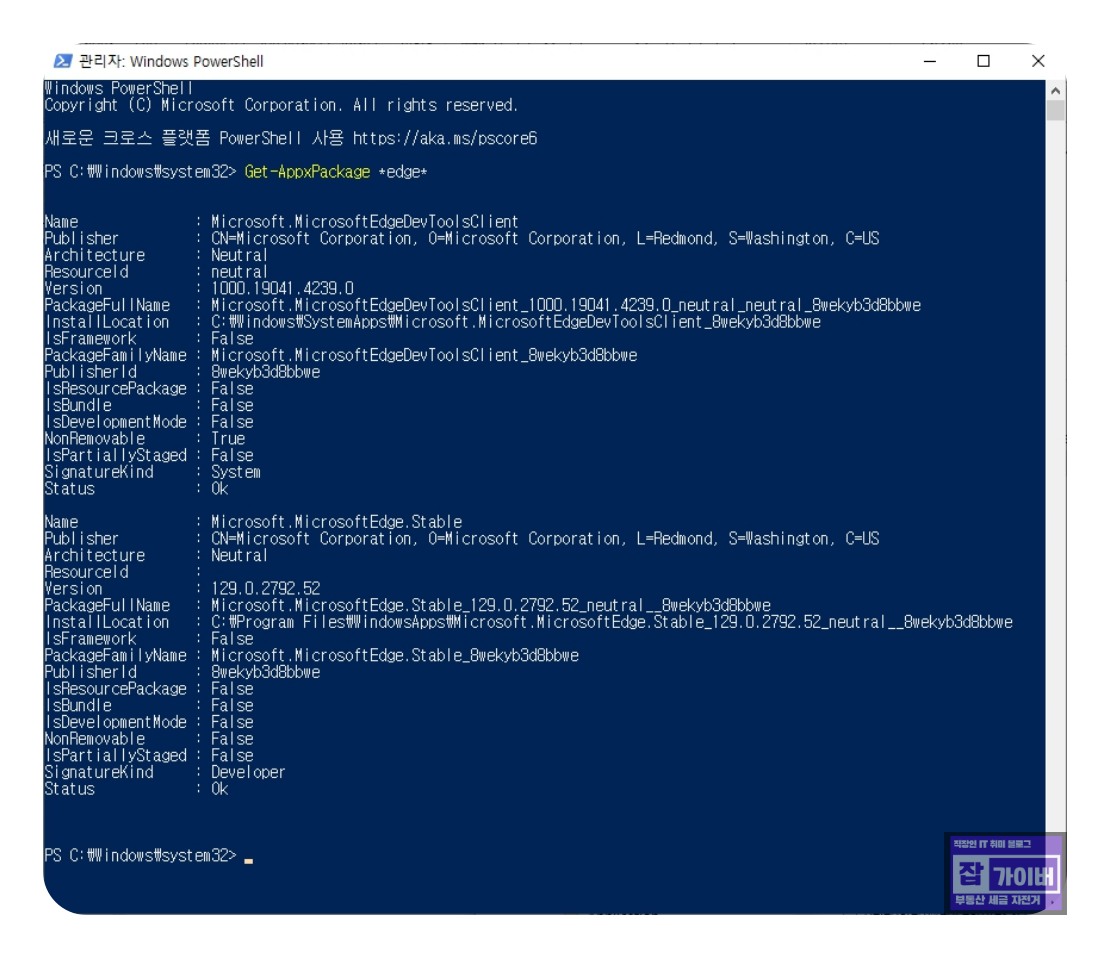Click NonRemovable value True
Image resolution: width=1110 pixels, height=958 pixels.
coord(228,439)
